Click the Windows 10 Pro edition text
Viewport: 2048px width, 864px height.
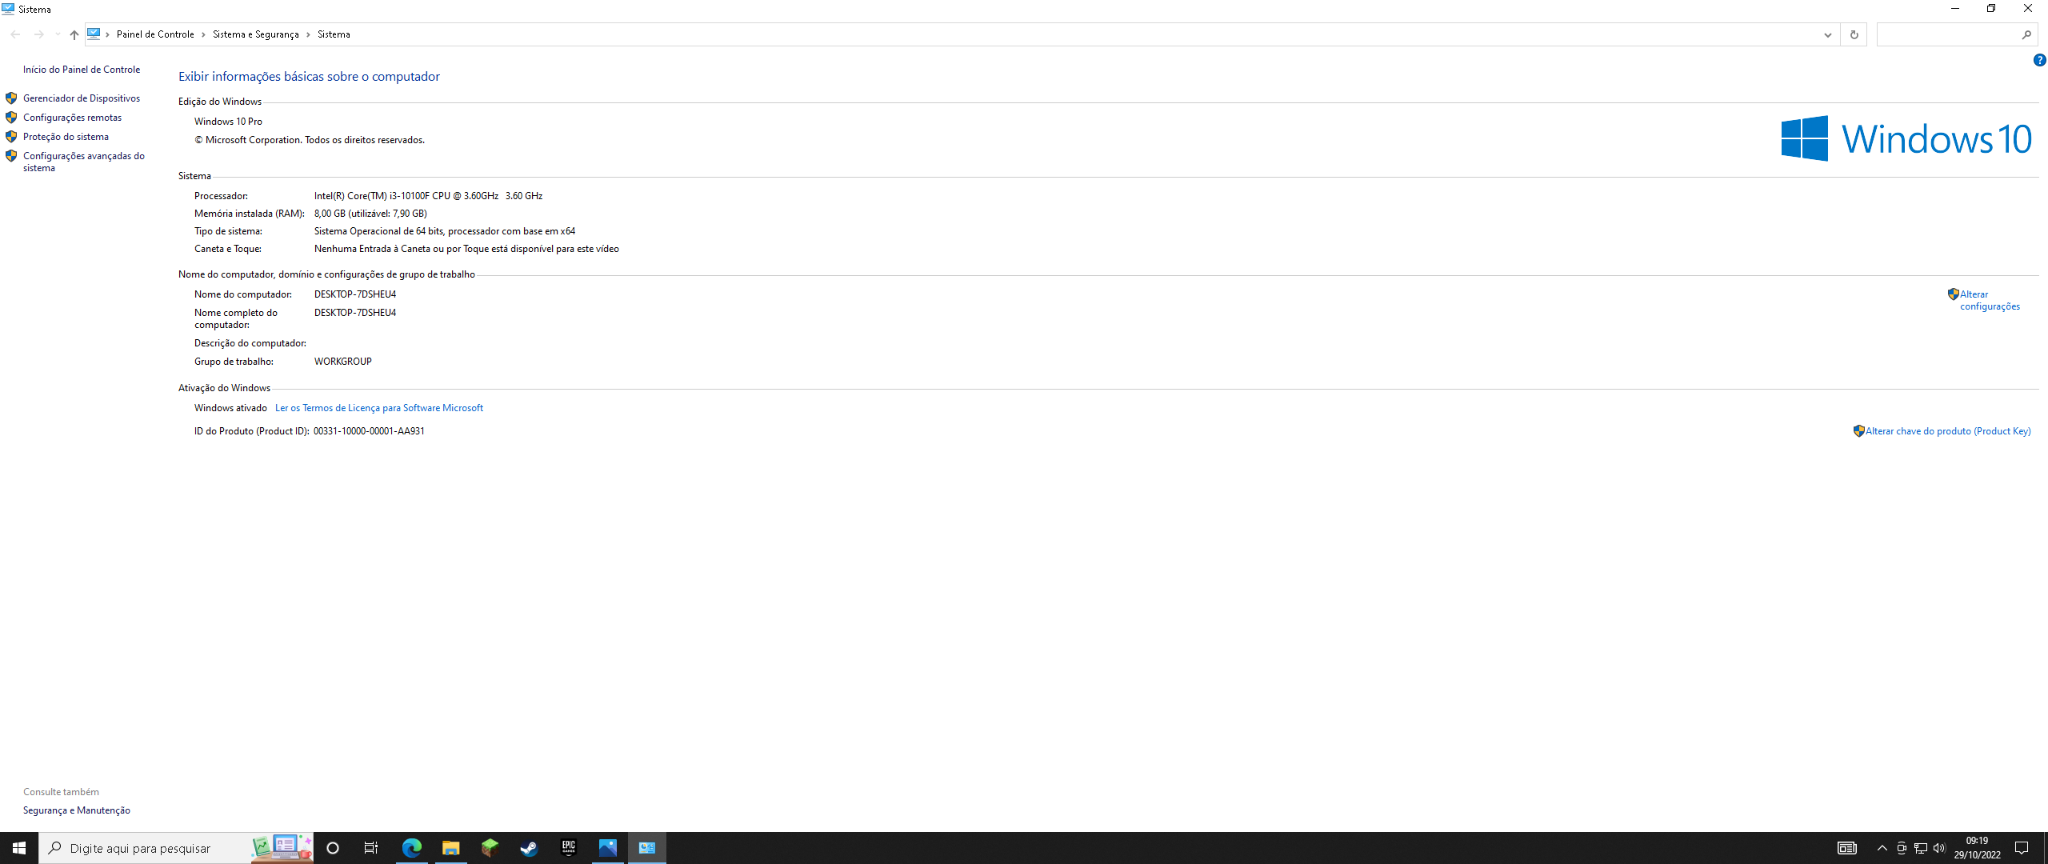click(228, 122)
